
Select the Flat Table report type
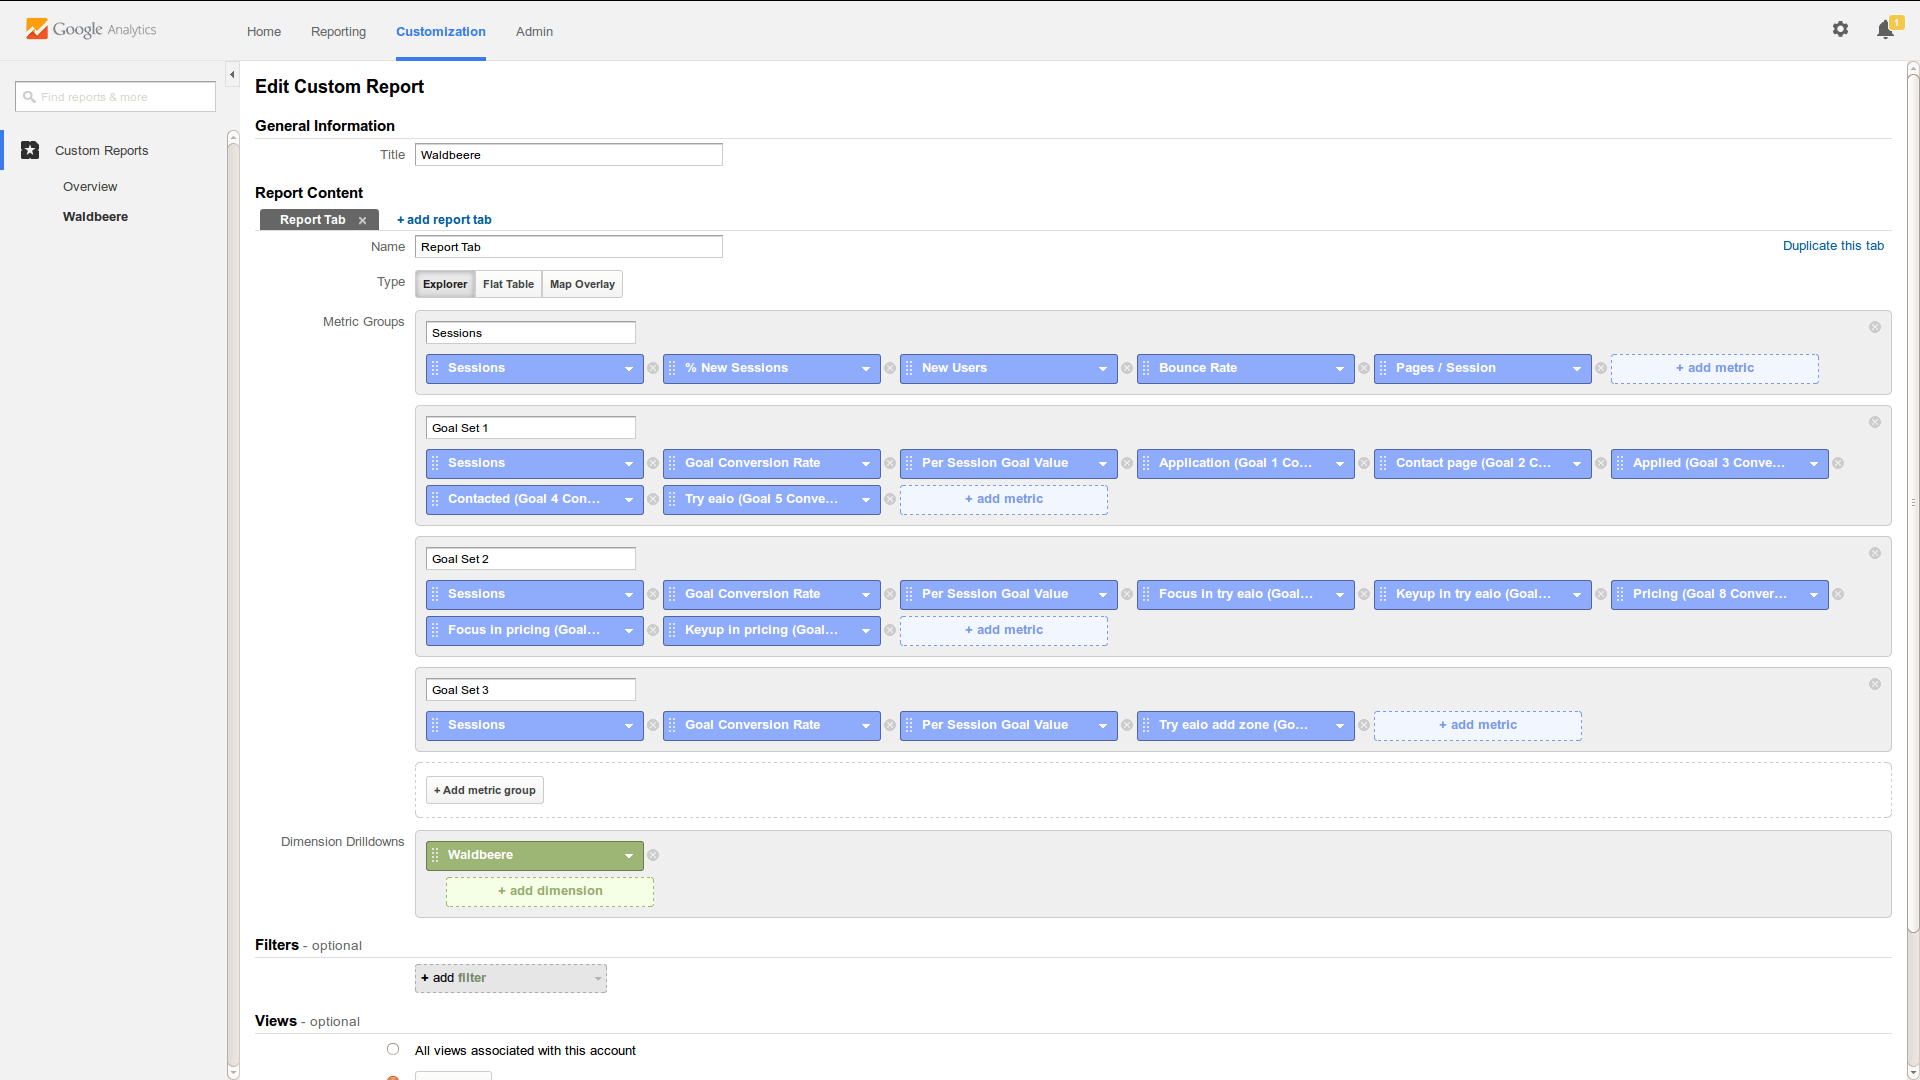[x=508, y=285]
